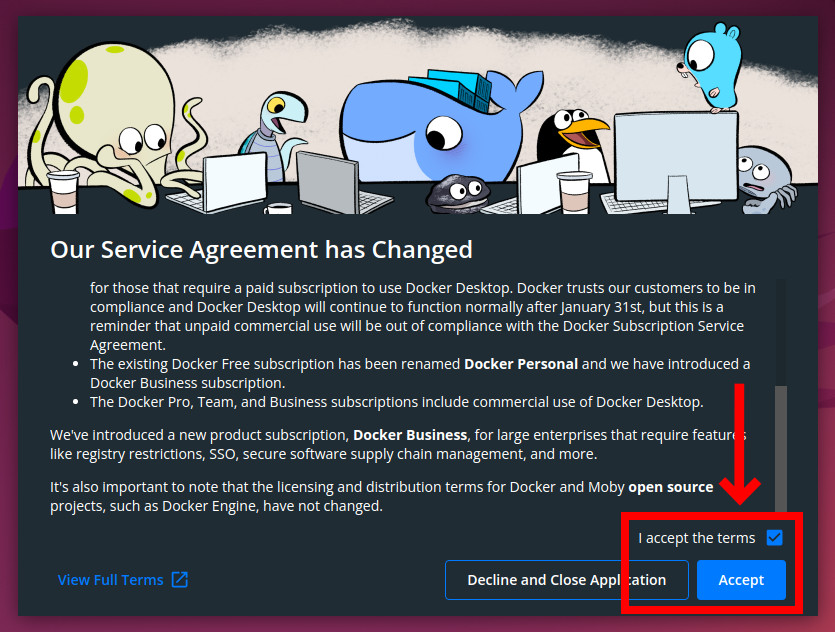The image size is (835, 632).
Task: Click the Docker whale illustration in the banner
Action: [x=440, y=127]
